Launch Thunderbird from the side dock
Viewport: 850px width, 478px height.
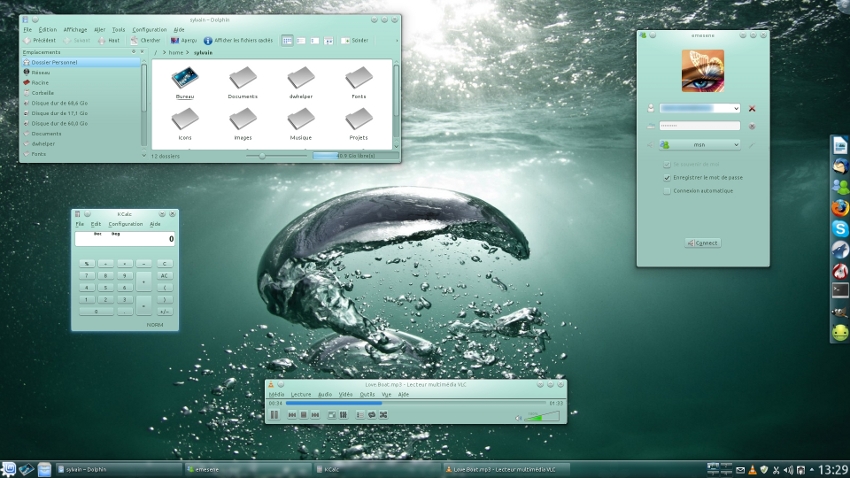840,166
